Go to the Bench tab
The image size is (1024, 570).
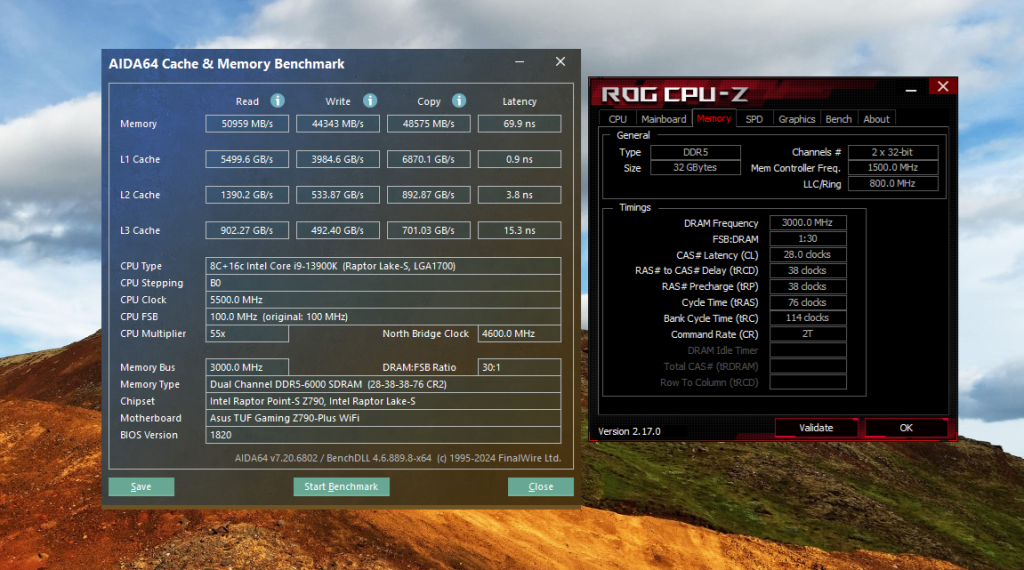coord(839,119)
